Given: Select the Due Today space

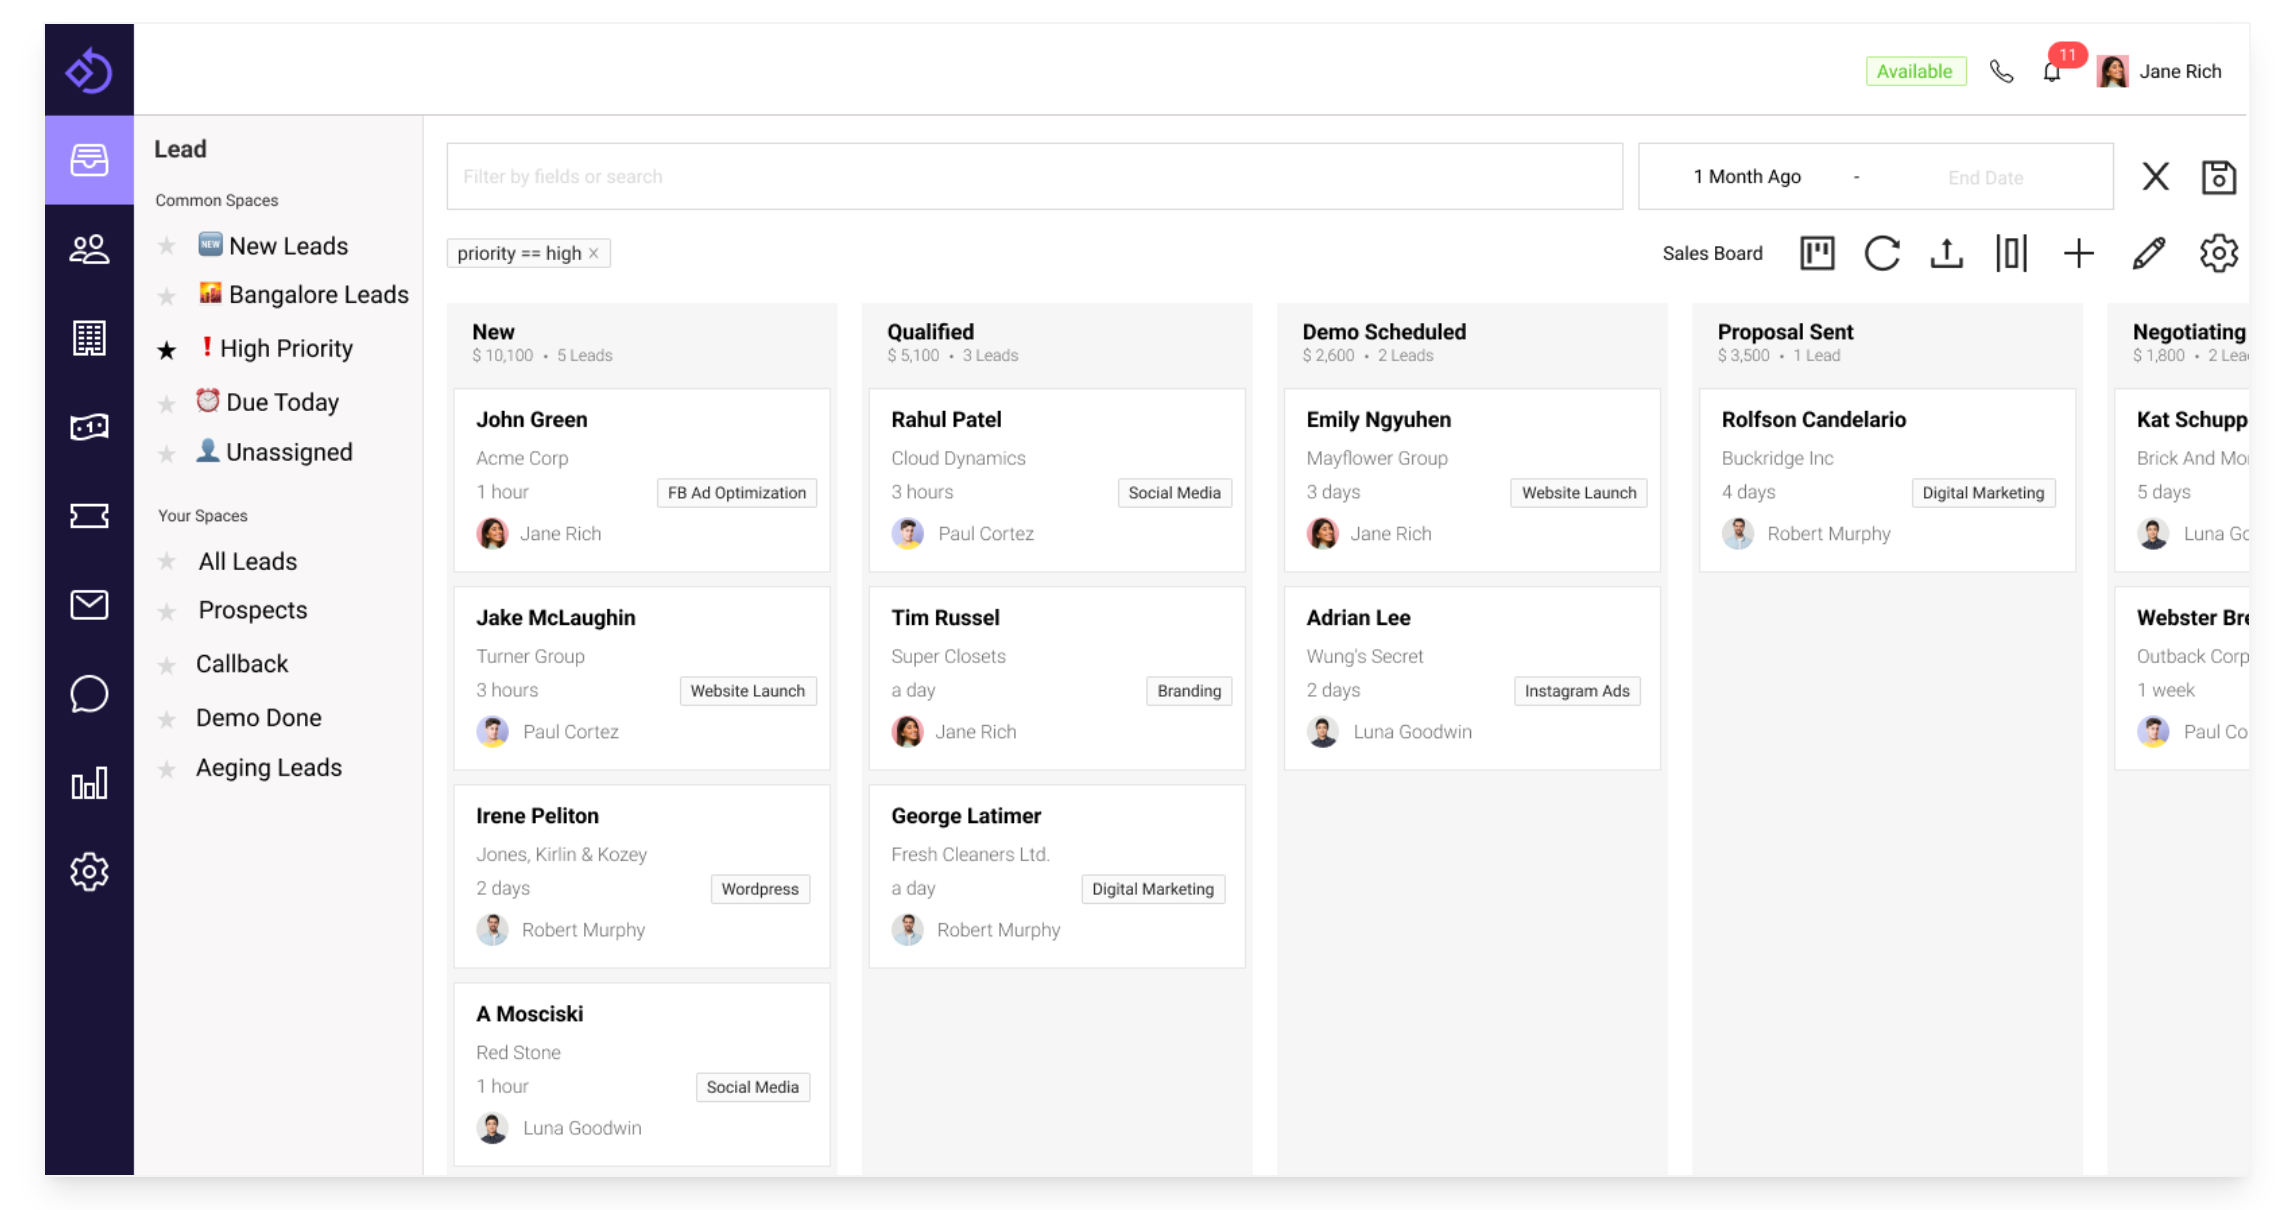Looking at the screenshot, I should [x=281, y=402].
